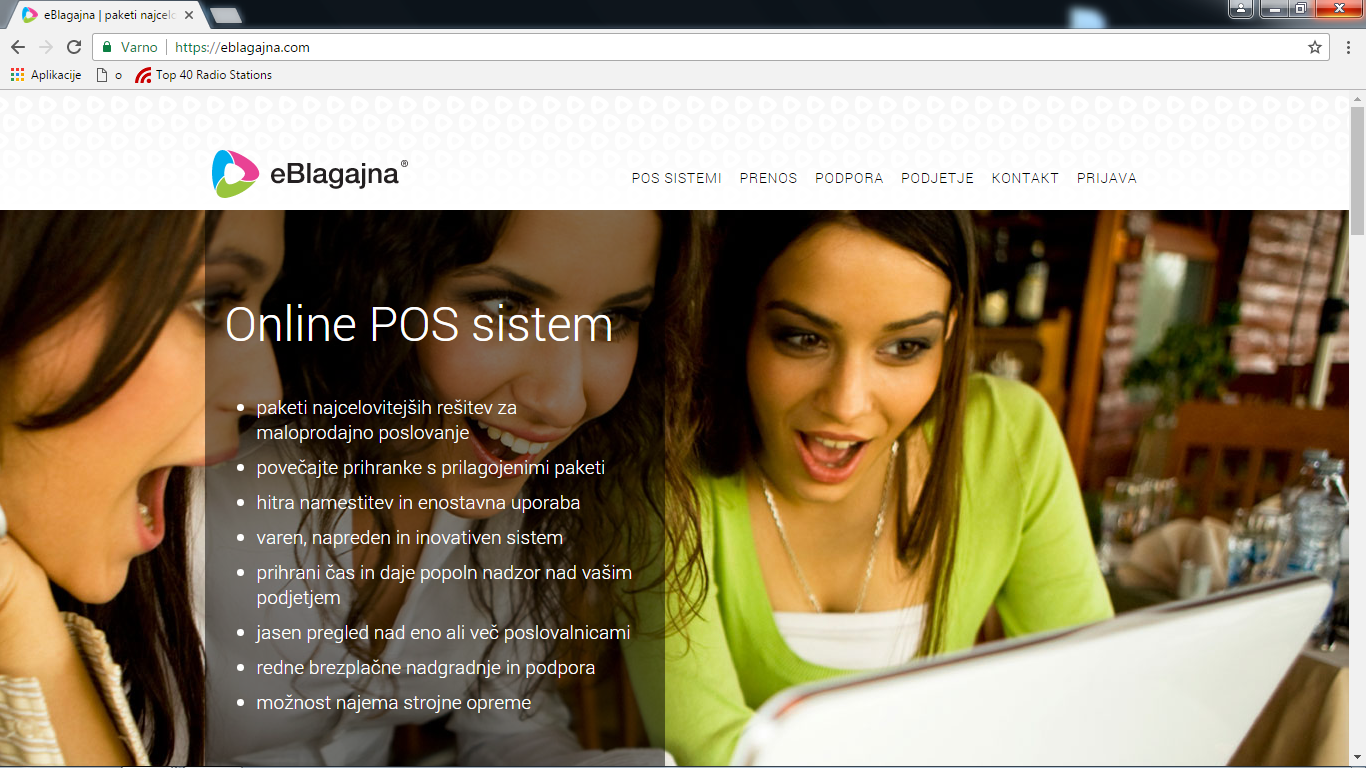
Task: Click "jasen pregled nad eno ali več poslovalnicami"
Action: (x=444, y=632)
